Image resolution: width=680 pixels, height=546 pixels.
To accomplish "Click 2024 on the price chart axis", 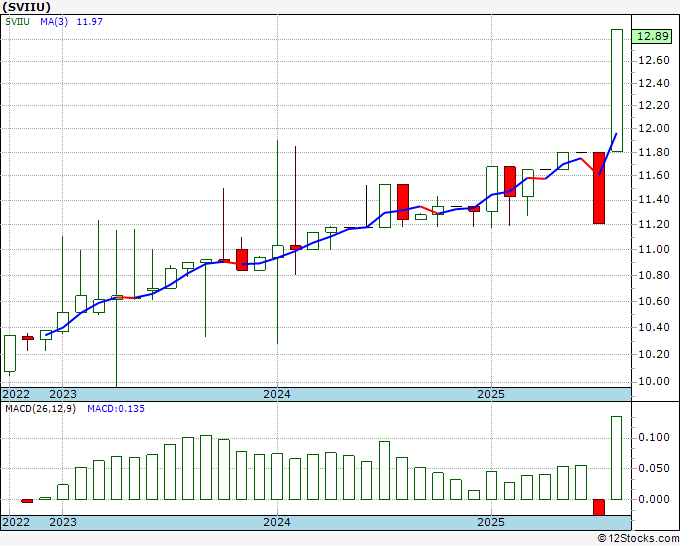I will coord(277,394).
